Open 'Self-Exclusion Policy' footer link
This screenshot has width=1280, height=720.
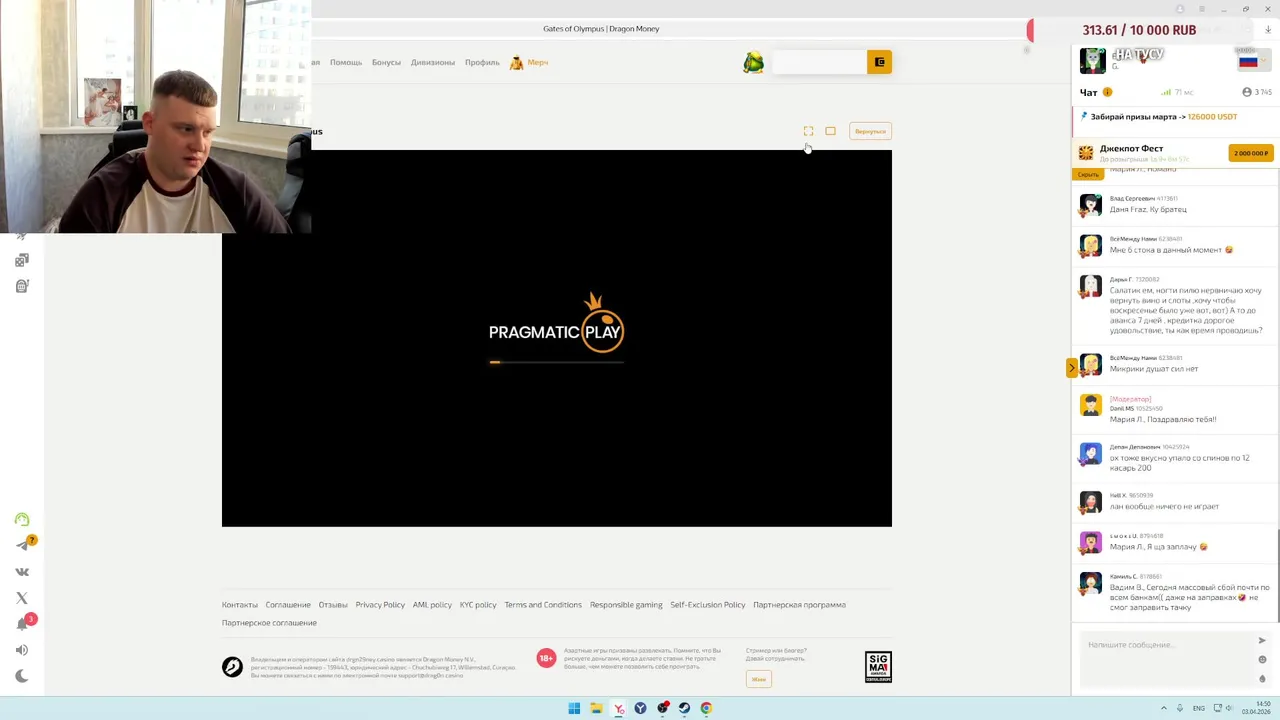[708, 605]
